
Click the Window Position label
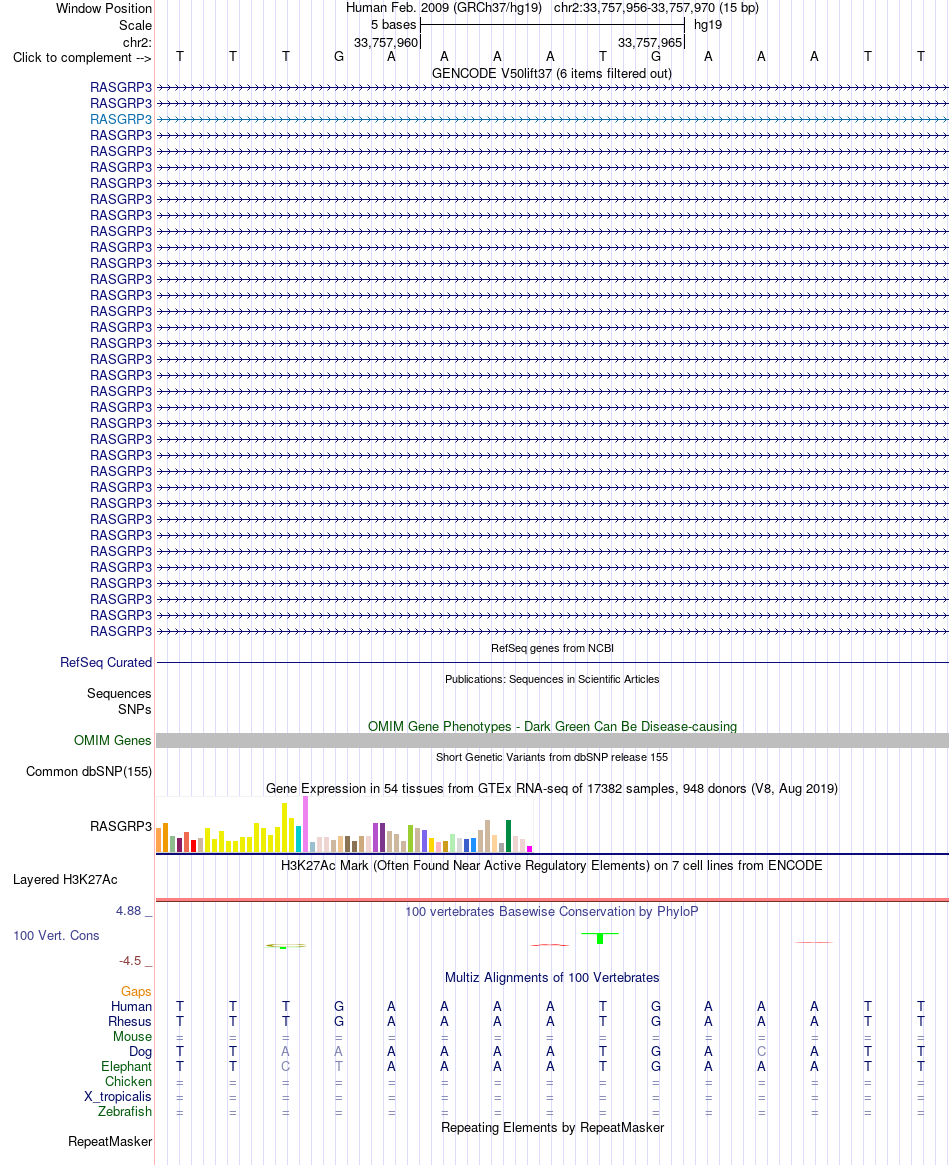(104, 8)
